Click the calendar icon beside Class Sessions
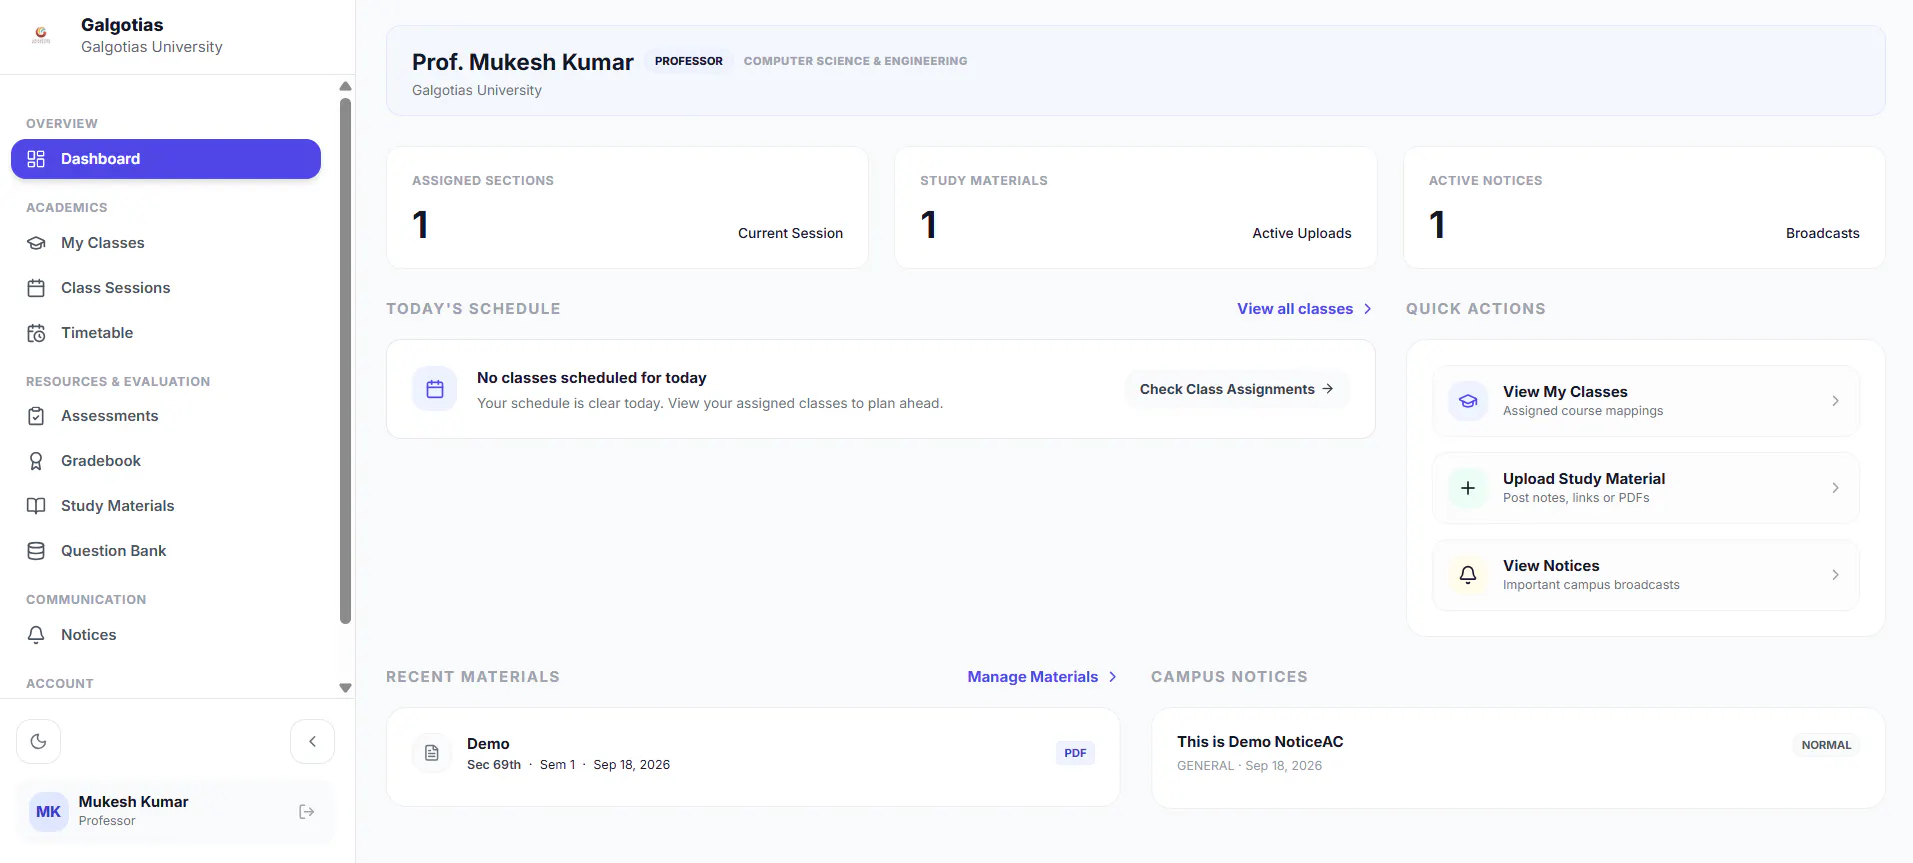This screenshot has width=1913, height=863. tap(36, 288)
